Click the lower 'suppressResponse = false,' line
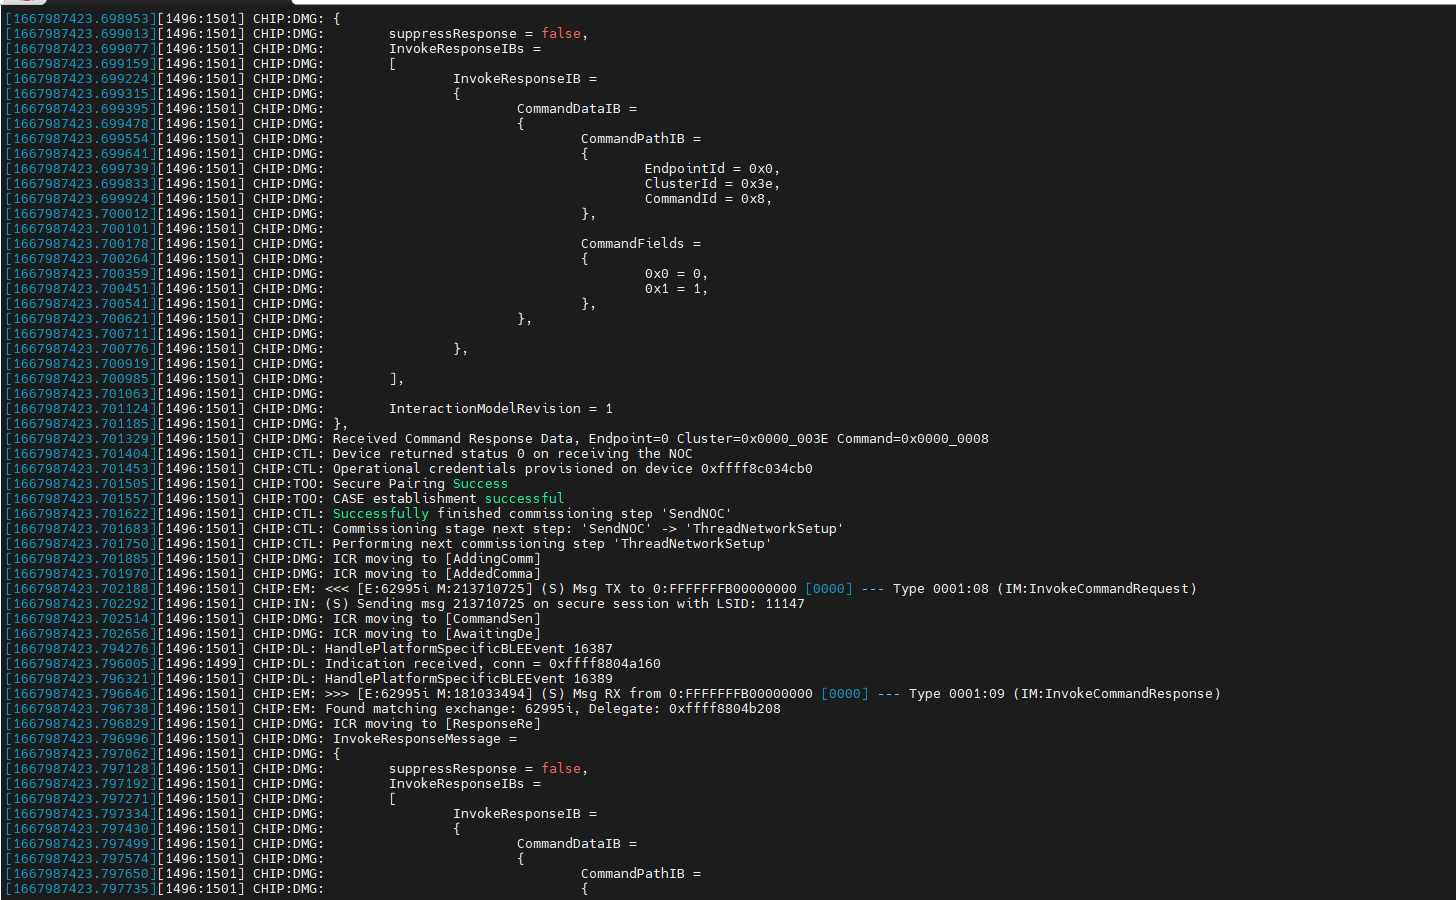Viewport: 1456px width, 900px height. [x=488, y=769]
